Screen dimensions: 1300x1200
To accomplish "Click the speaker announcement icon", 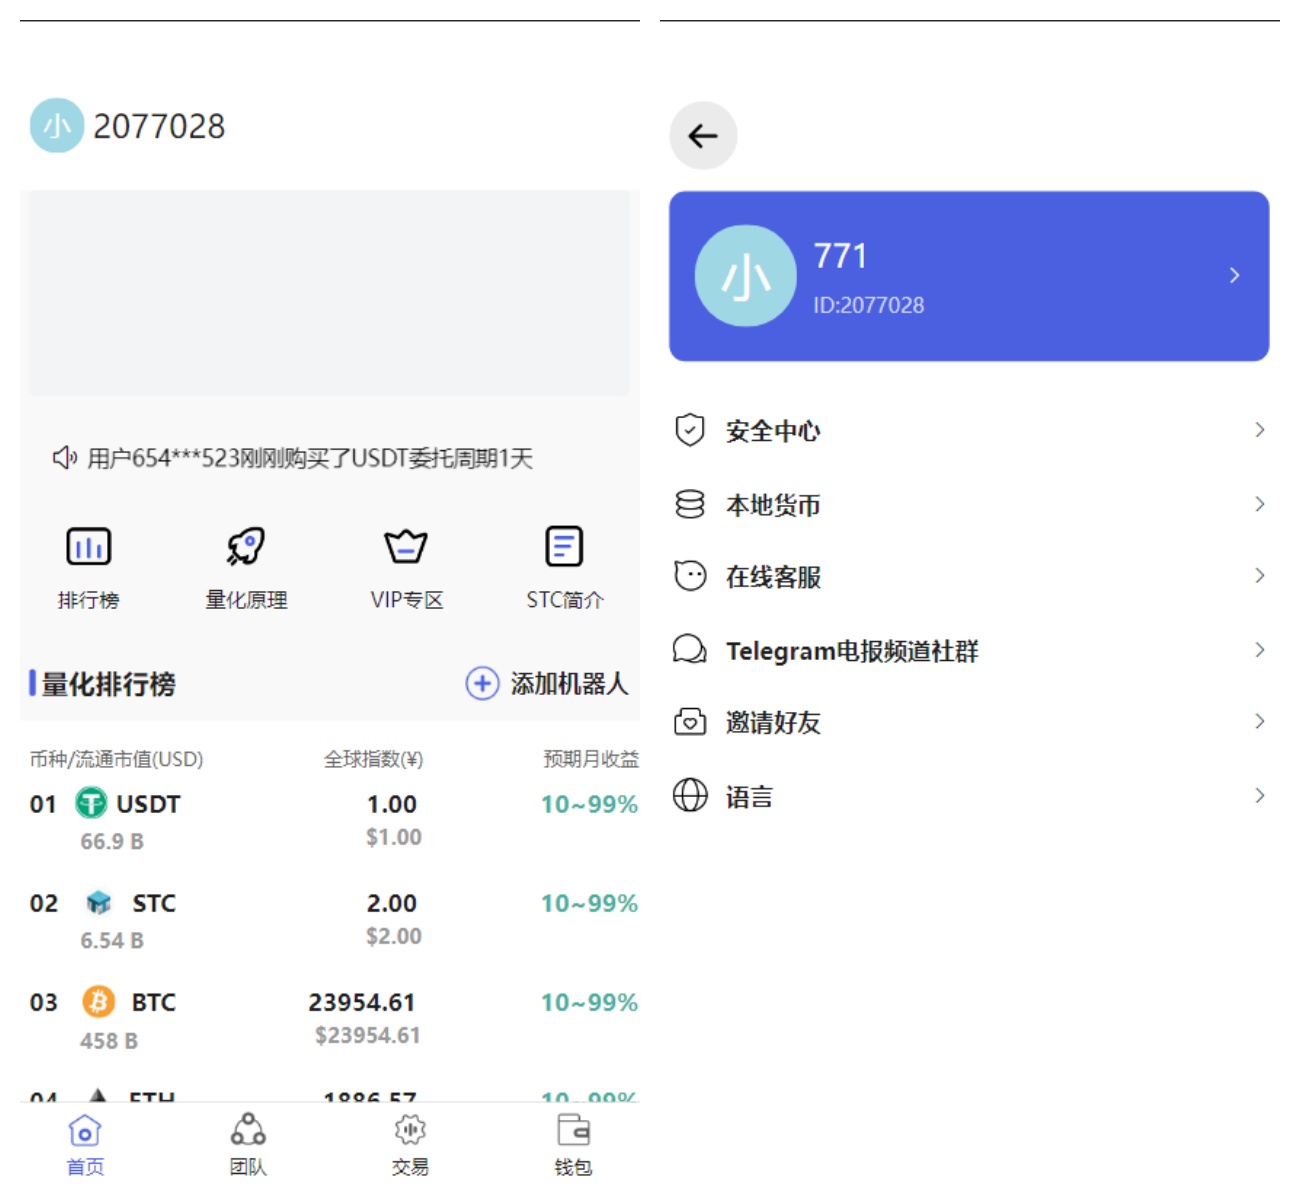I will pyautogui.click(x=65, y=458).
